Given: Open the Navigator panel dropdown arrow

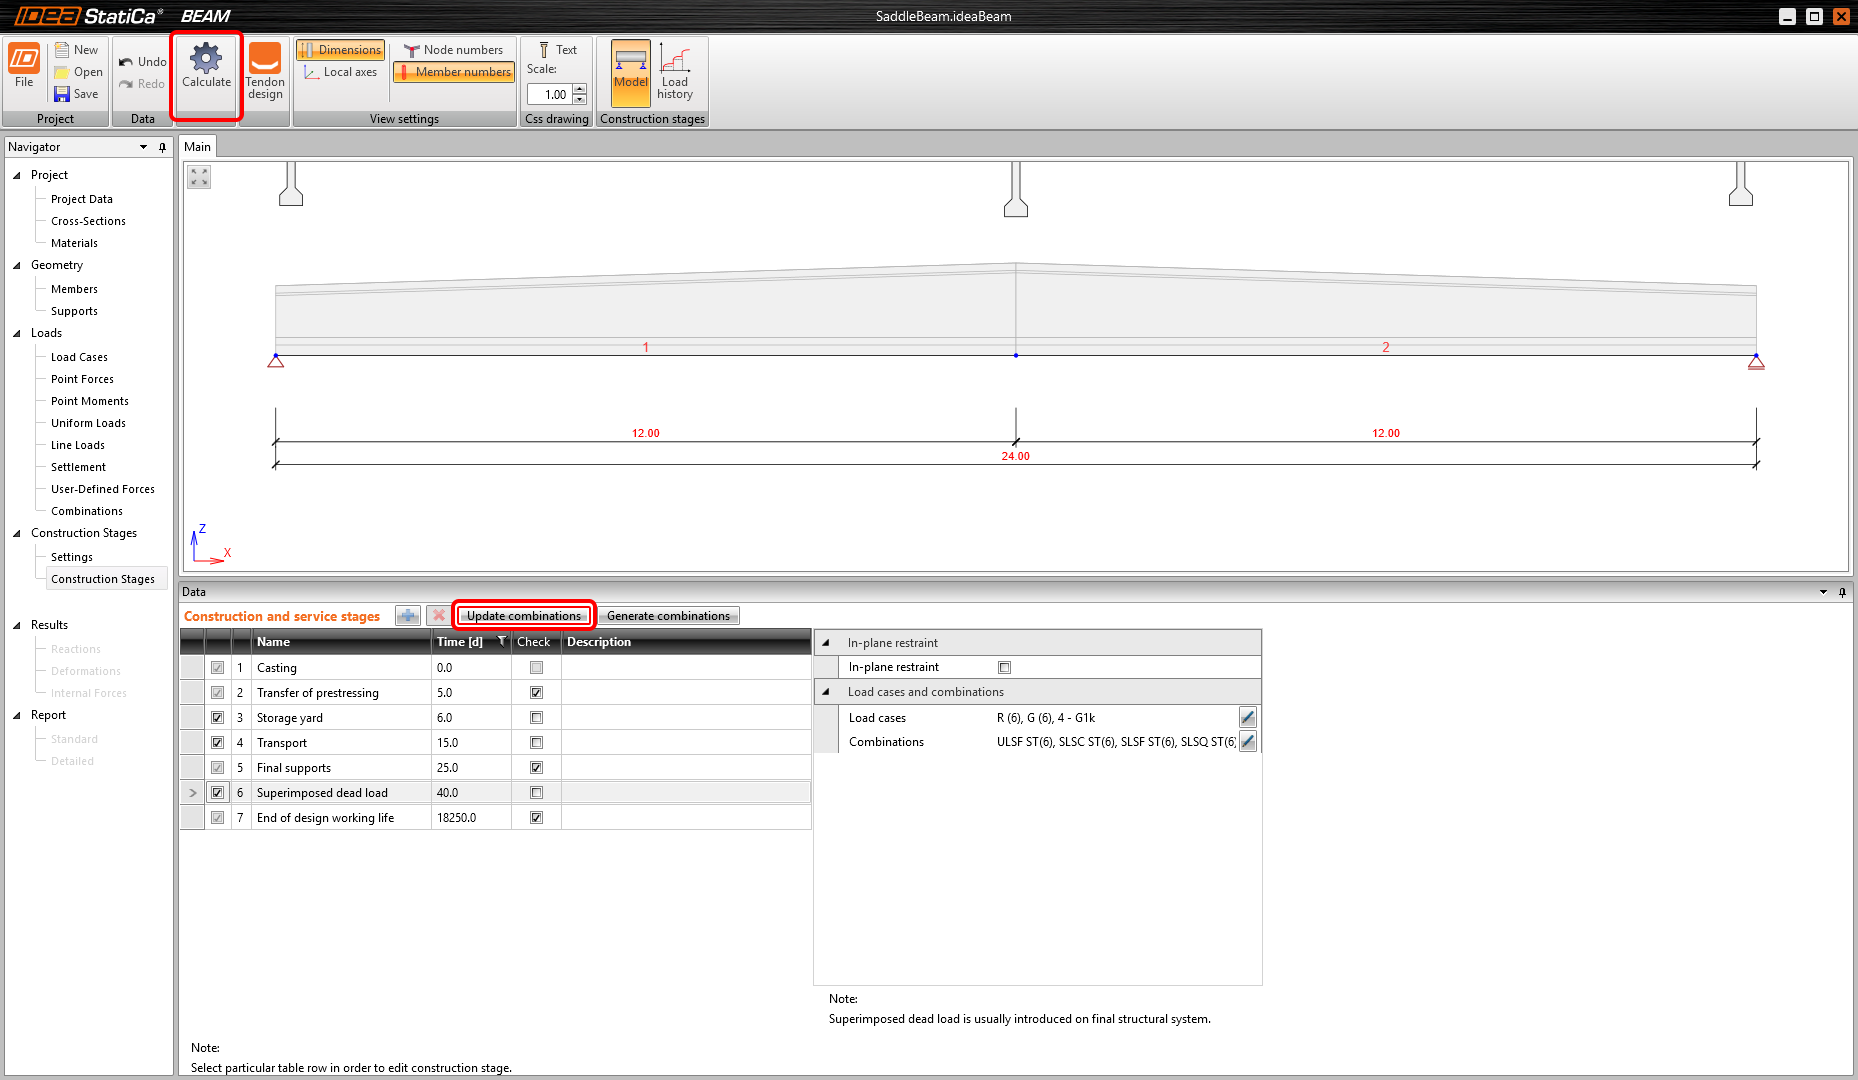Looking at the screenshot, I should click(143, 147).
